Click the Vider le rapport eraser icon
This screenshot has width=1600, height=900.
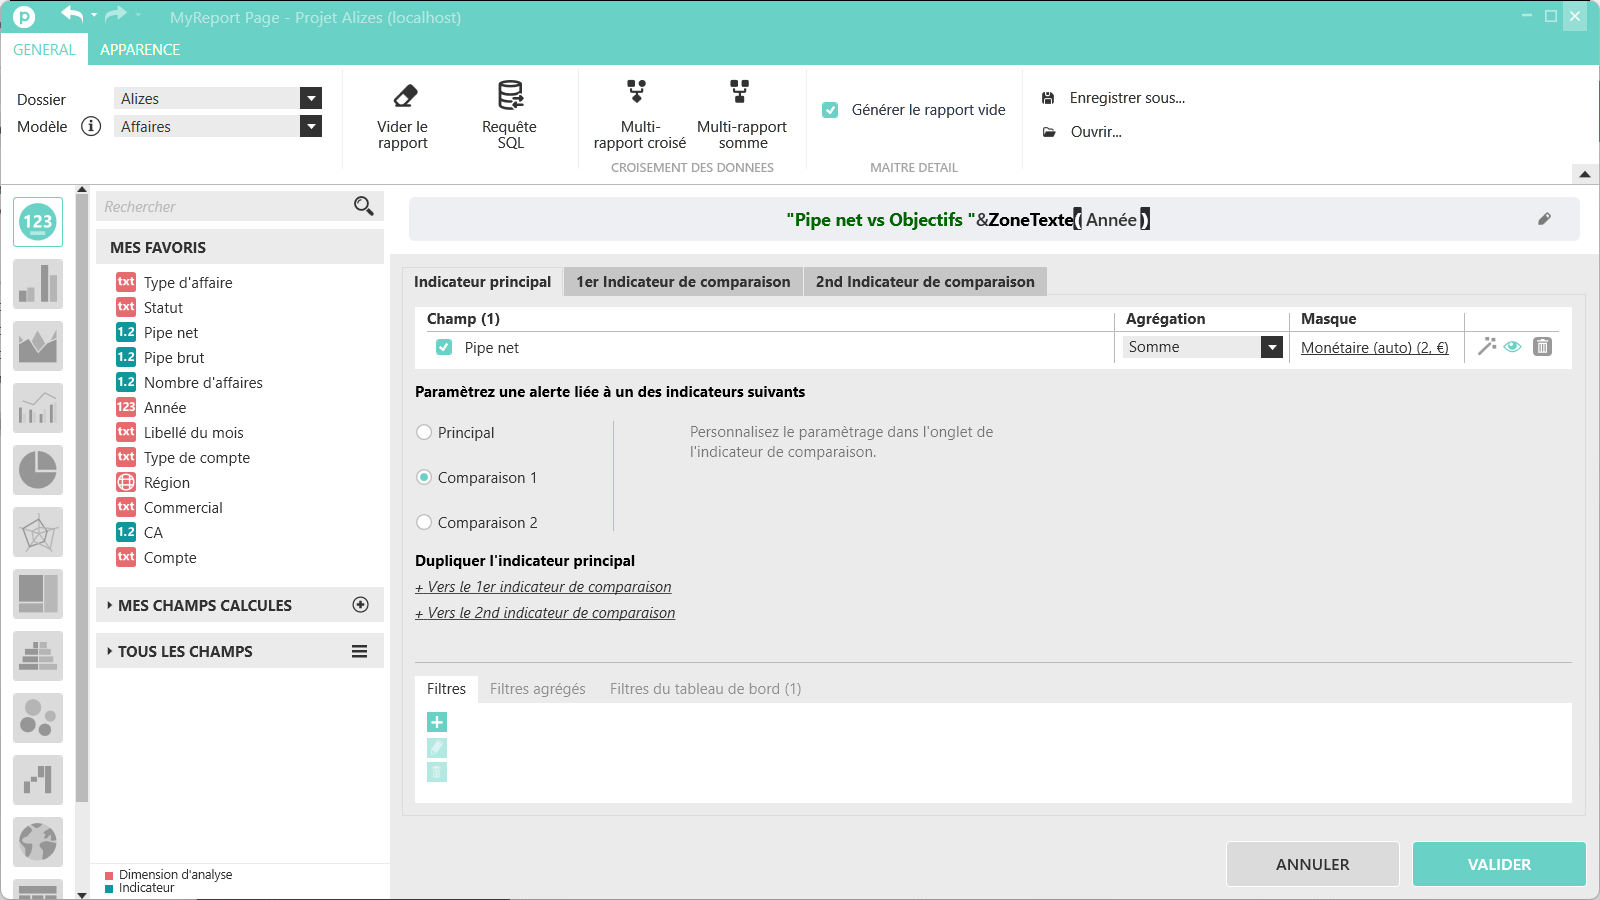click(404, 97)
